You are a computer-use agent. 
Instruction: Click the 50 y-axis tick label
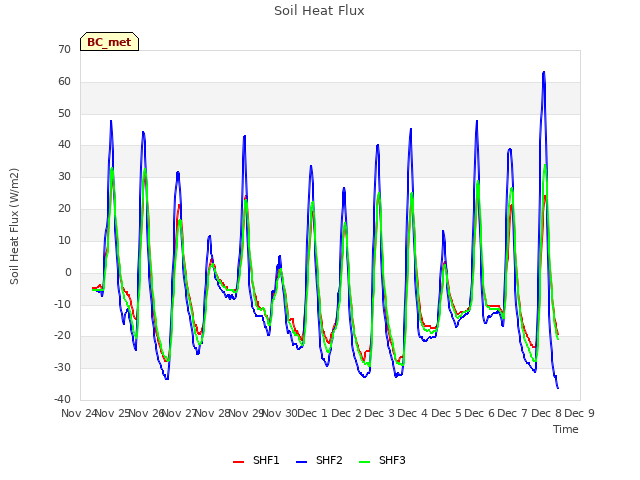(x=64, y=113)
